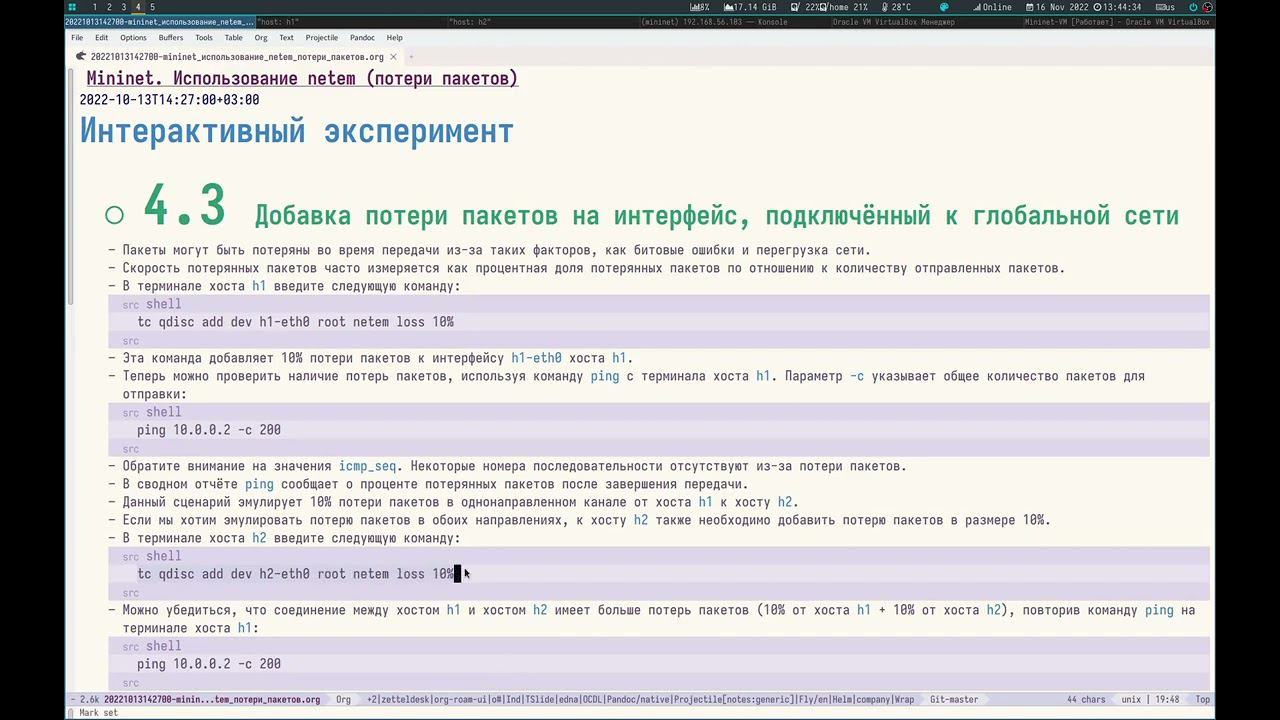Image resolution: width=1280 pixels, height=720 pixels.
Task: Click the 2.6k buffer size indicator
Action: [x=89, y=700]
